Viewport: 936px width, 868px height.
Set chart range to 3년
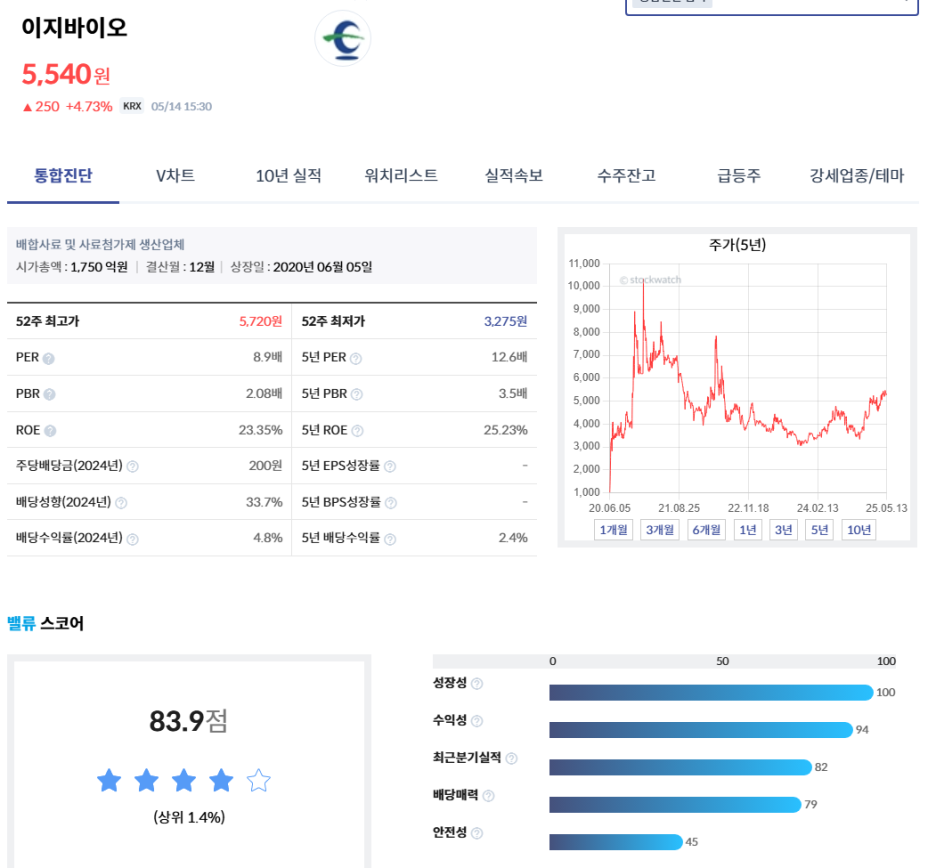(x=783, y=530)
